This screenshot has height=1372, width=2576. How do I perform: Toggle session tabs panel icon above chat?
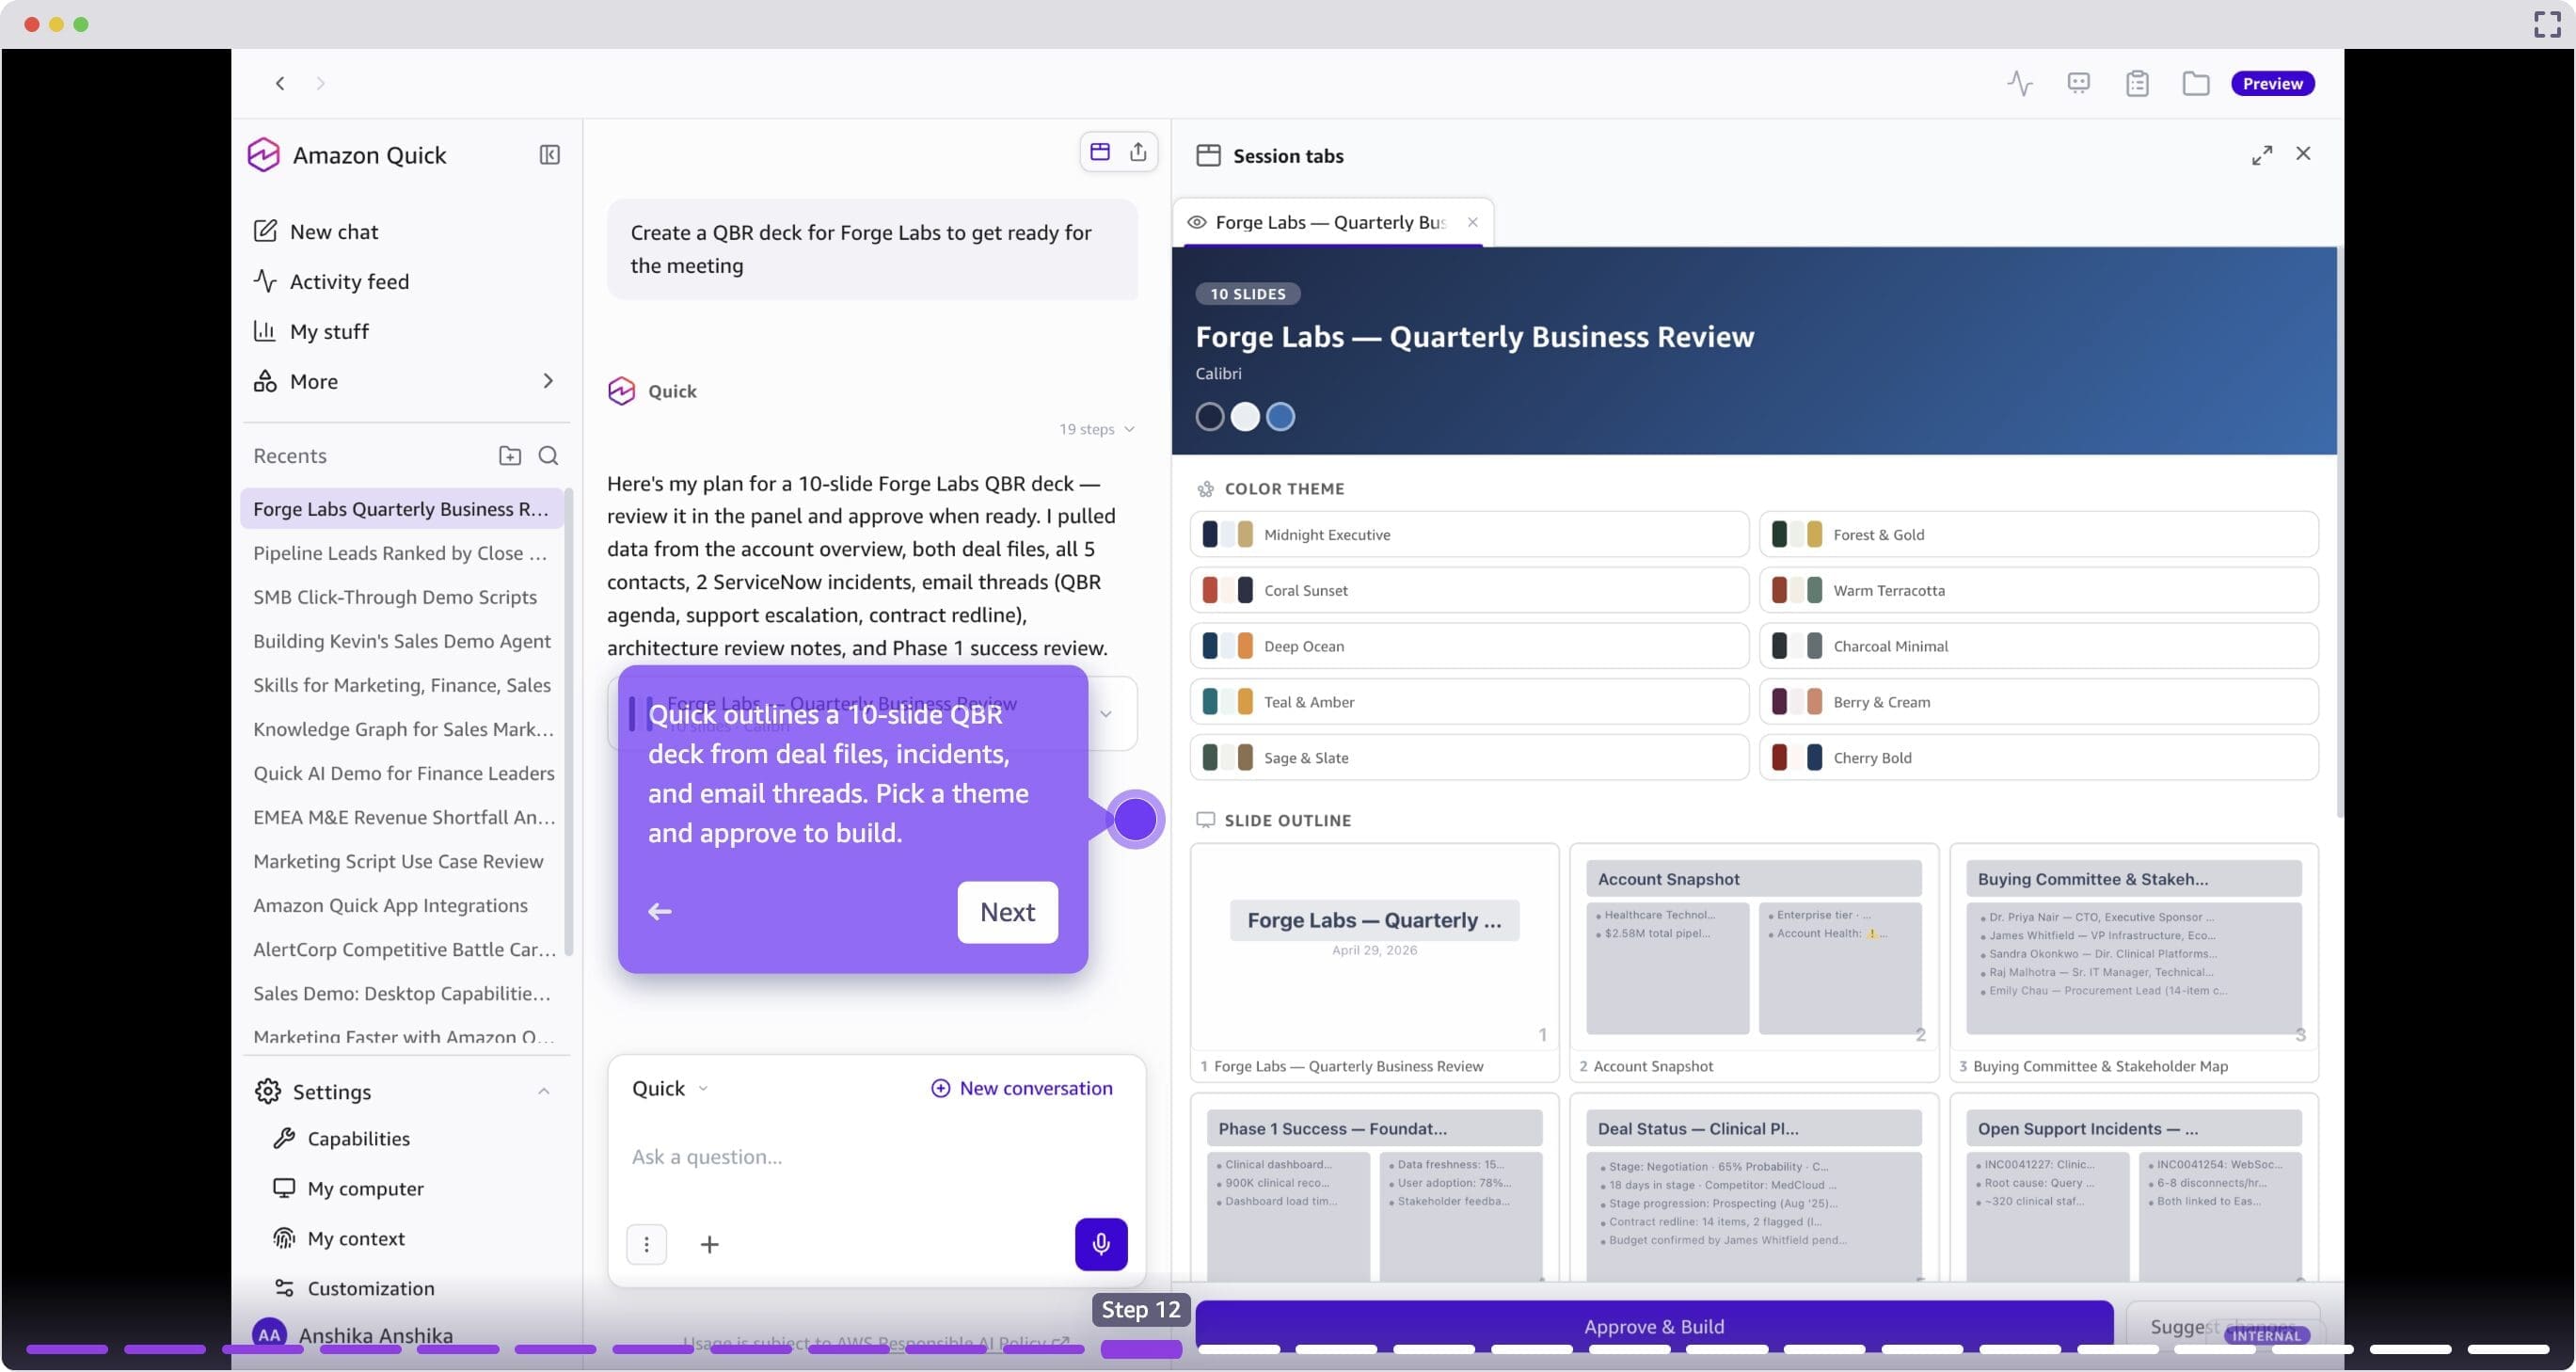tap(1100, 151)
